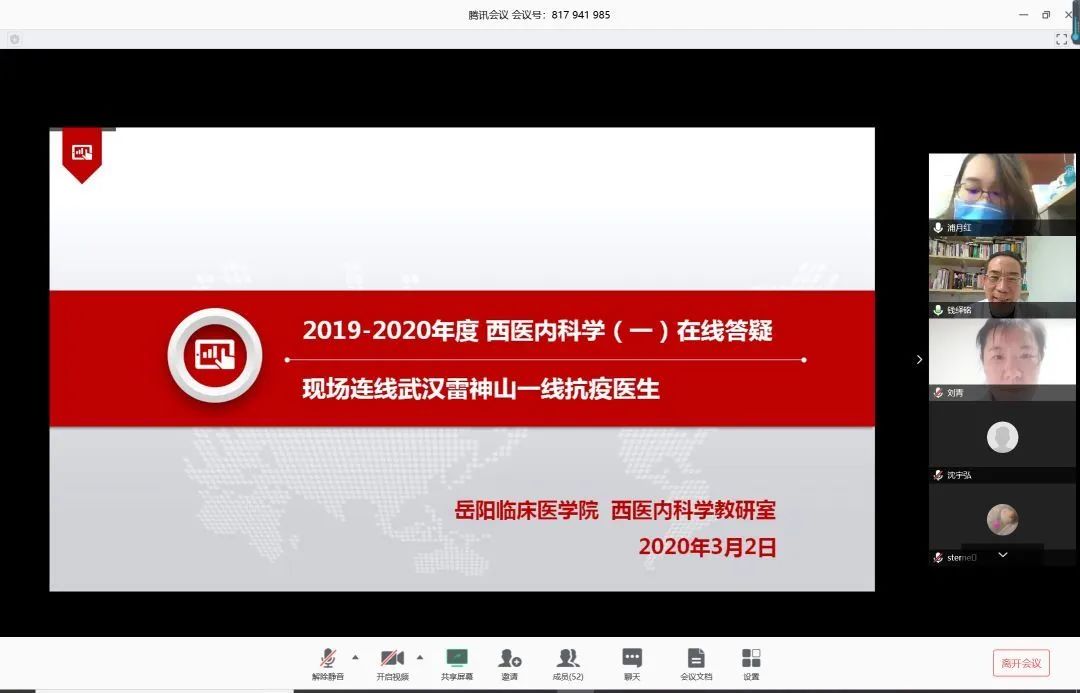1080x693 pixels.
Task: Click 沈宇弘's avatar tile
Action: [1002, 437]
